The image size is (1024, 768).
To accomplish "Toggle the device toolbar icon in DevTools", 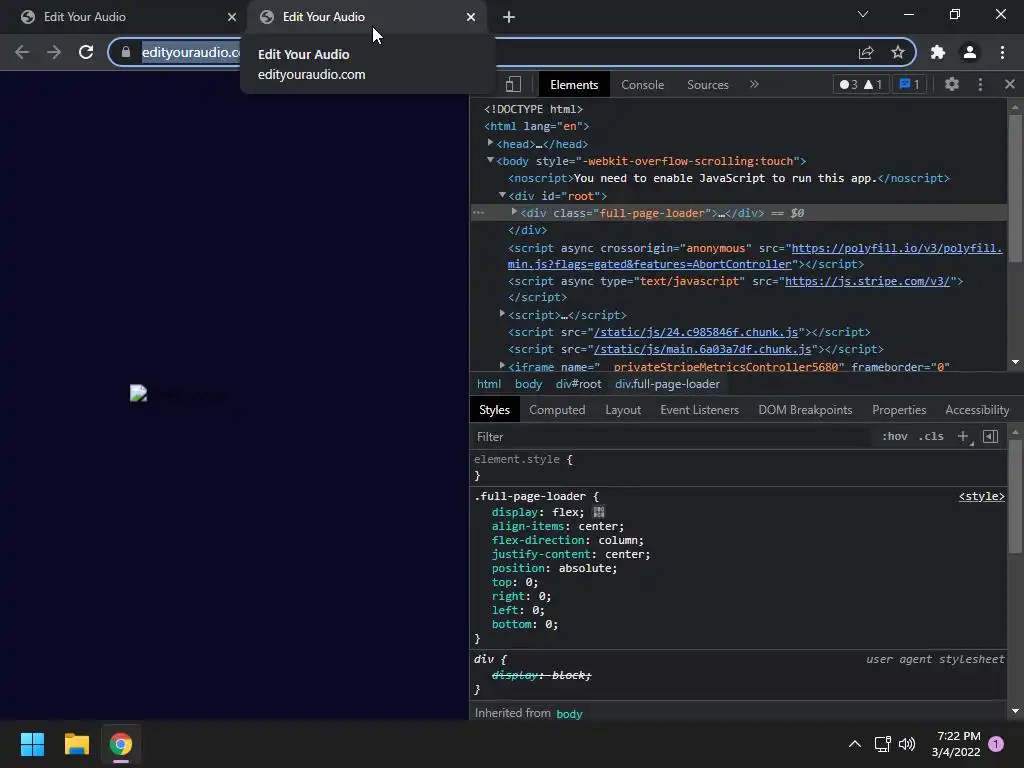I will (x=513, y=84).
